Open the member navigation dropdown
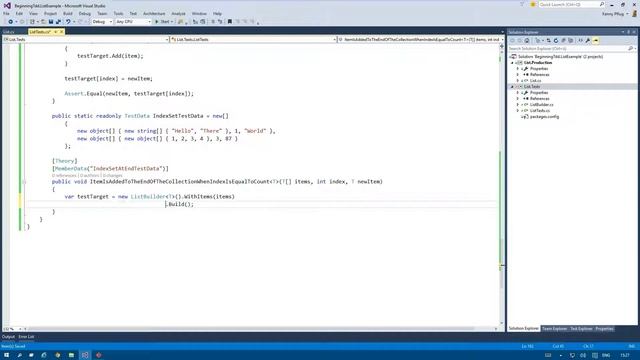Screen dimensions: 640x360 421,40
